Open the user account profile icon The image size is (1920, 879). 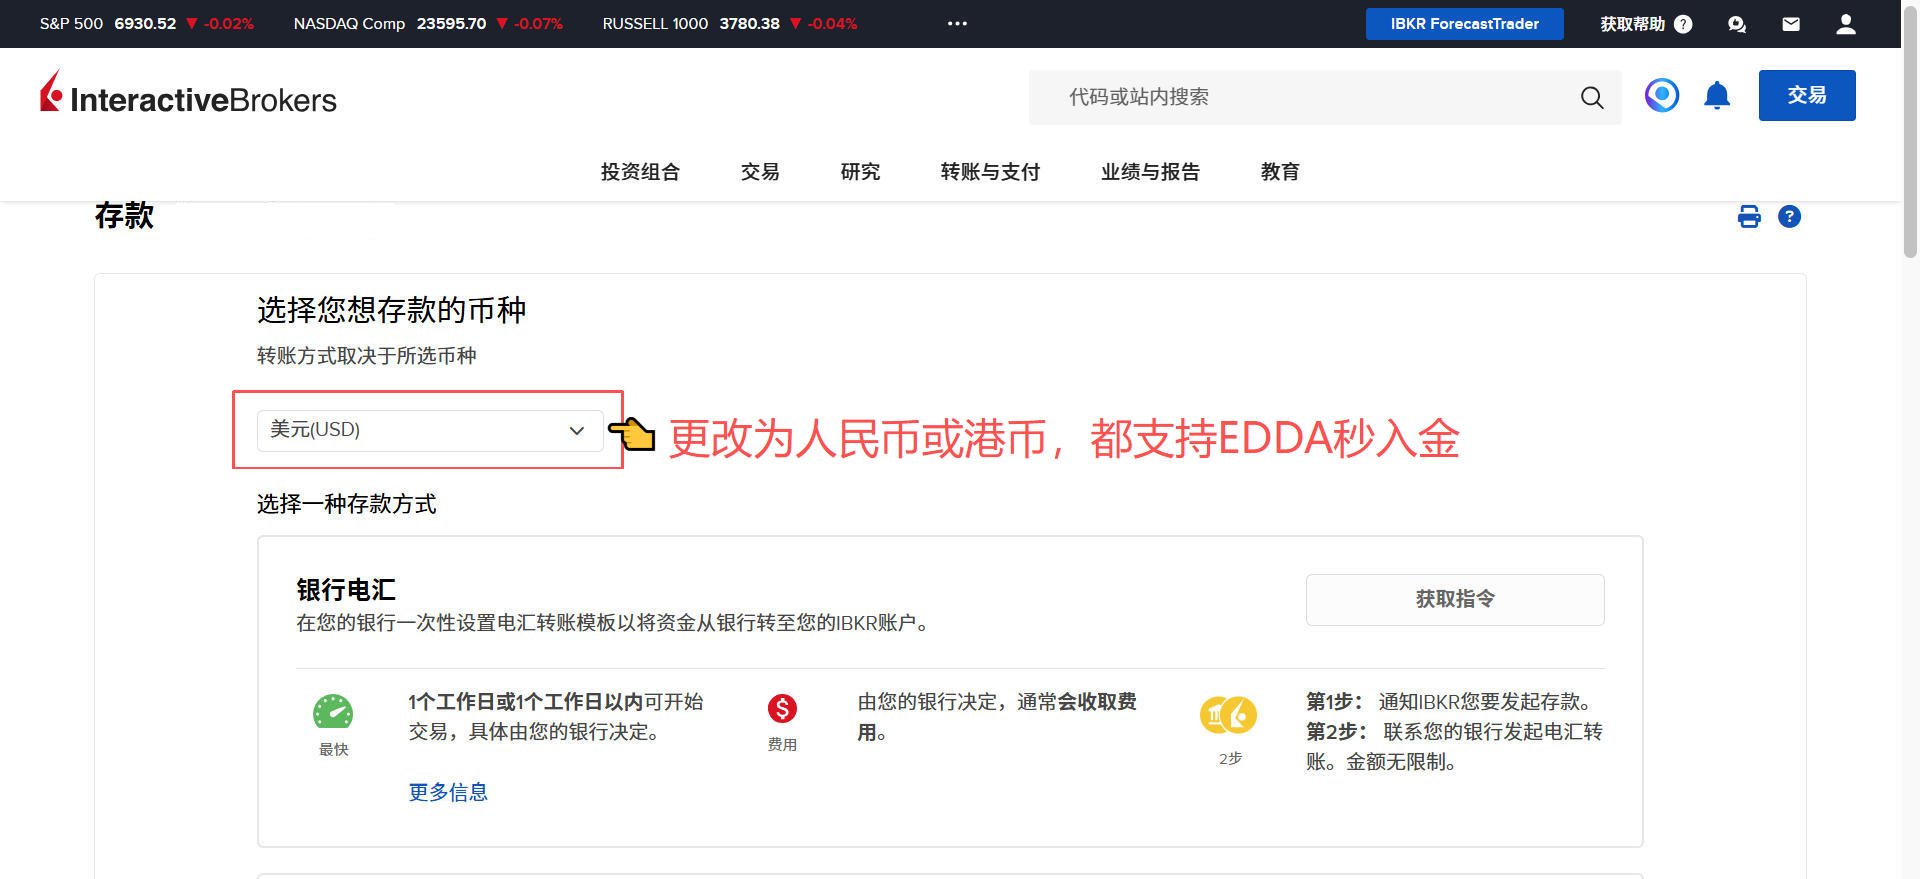coord(1846,24)
